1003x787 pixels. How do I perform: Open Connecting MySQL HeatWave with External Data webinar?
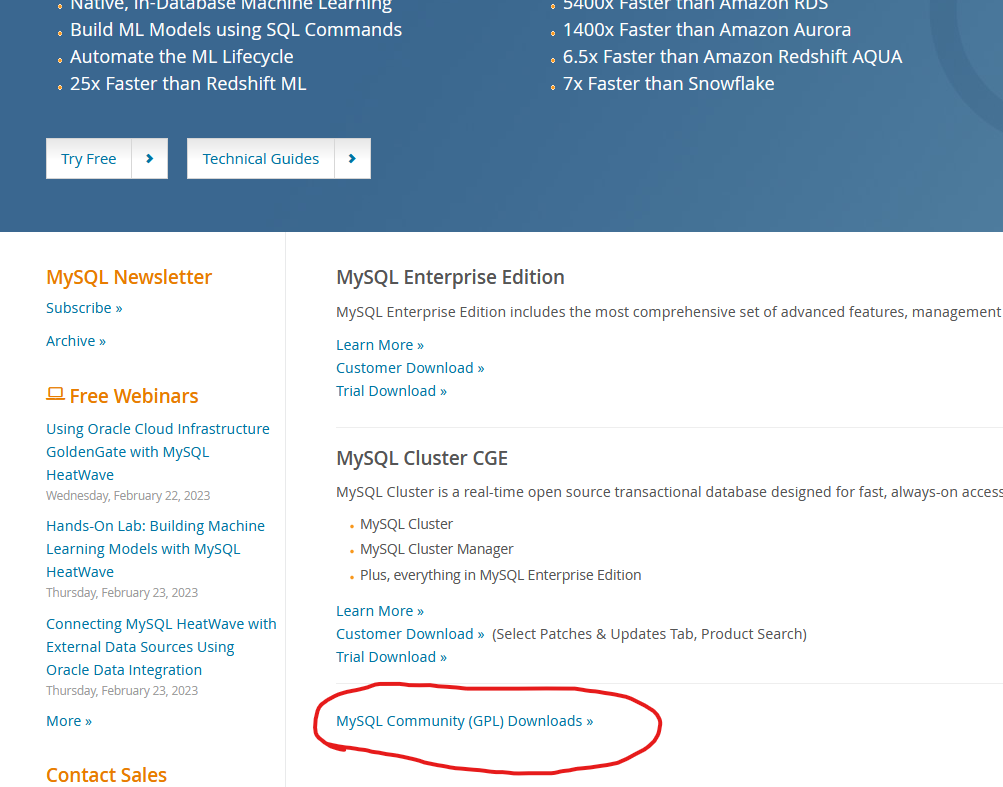coord(161,647)
